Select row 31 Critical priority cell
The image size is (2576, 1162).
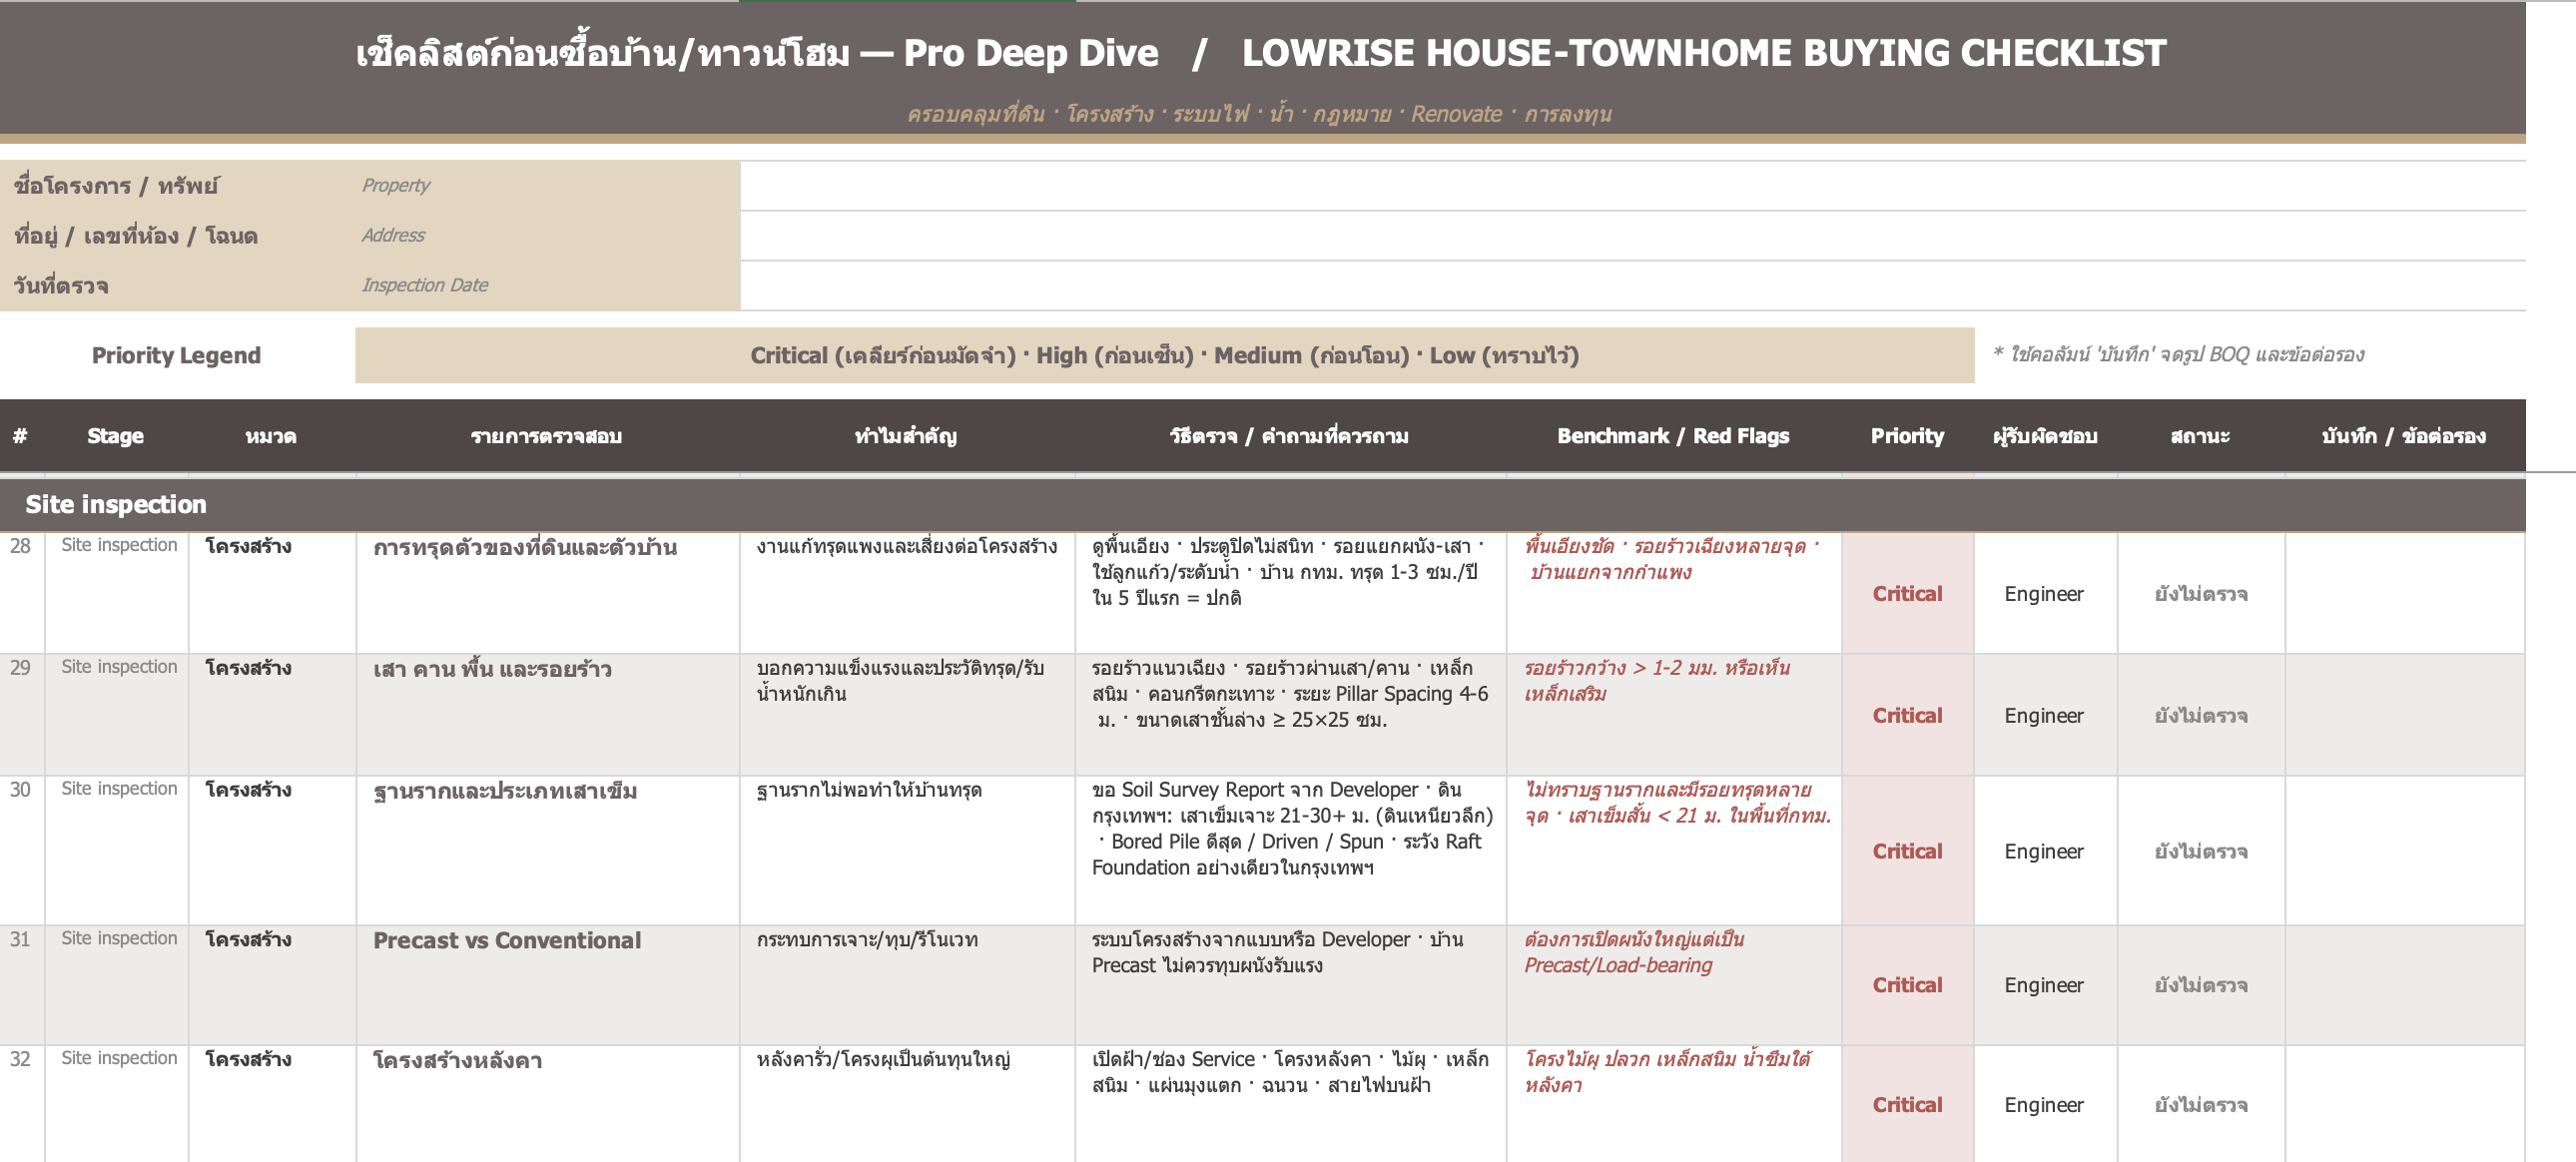(1907, 986)
